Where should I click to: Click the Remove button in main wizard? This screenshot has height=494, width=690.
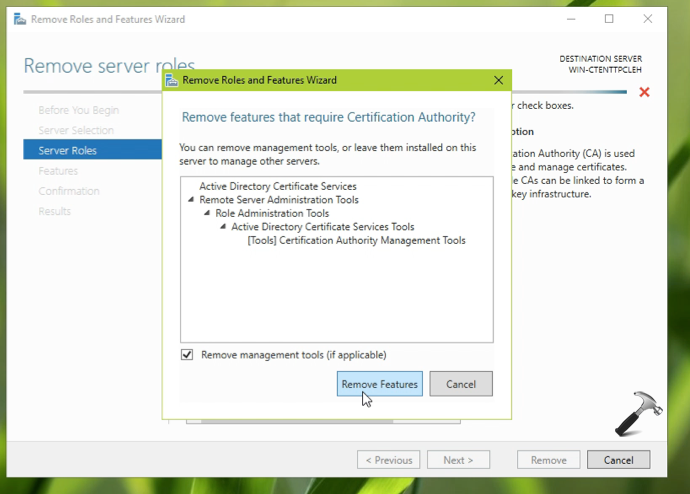coord(548,460)
